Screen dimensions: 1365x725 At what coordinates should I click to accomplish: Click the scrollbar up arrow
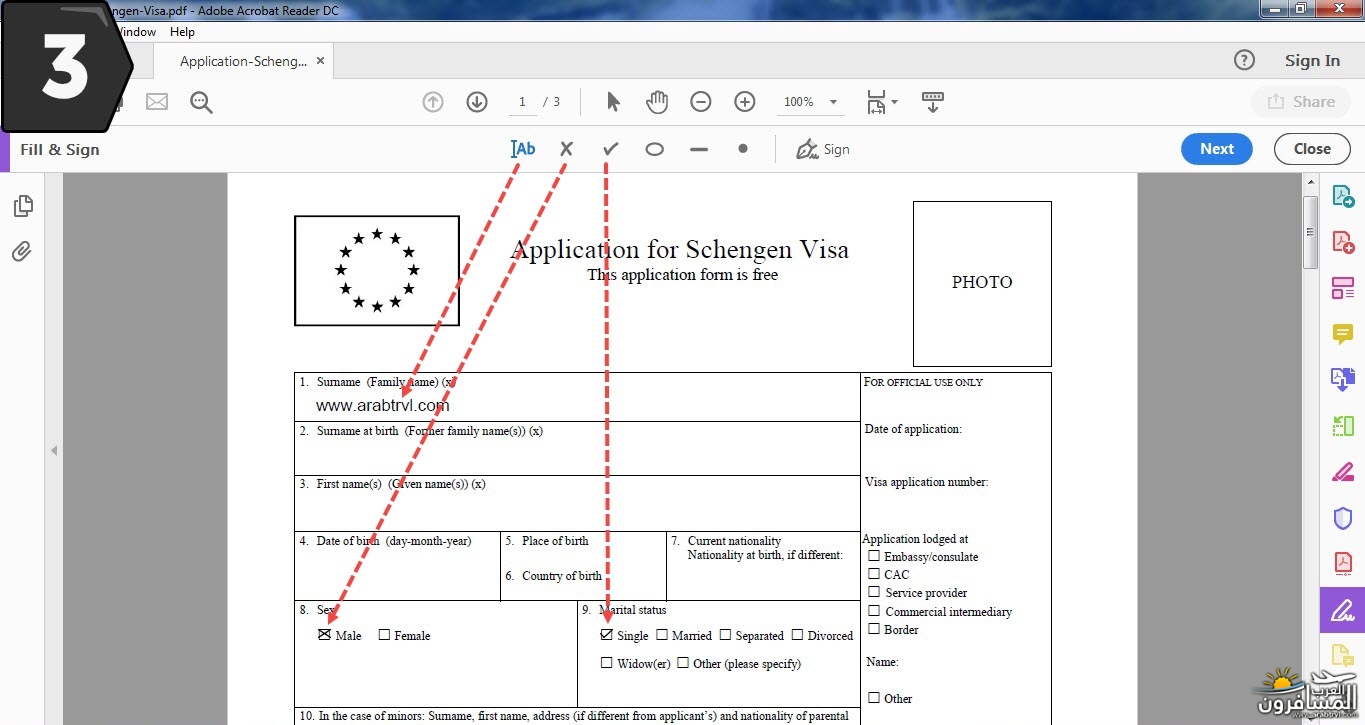click(1310, 182)
